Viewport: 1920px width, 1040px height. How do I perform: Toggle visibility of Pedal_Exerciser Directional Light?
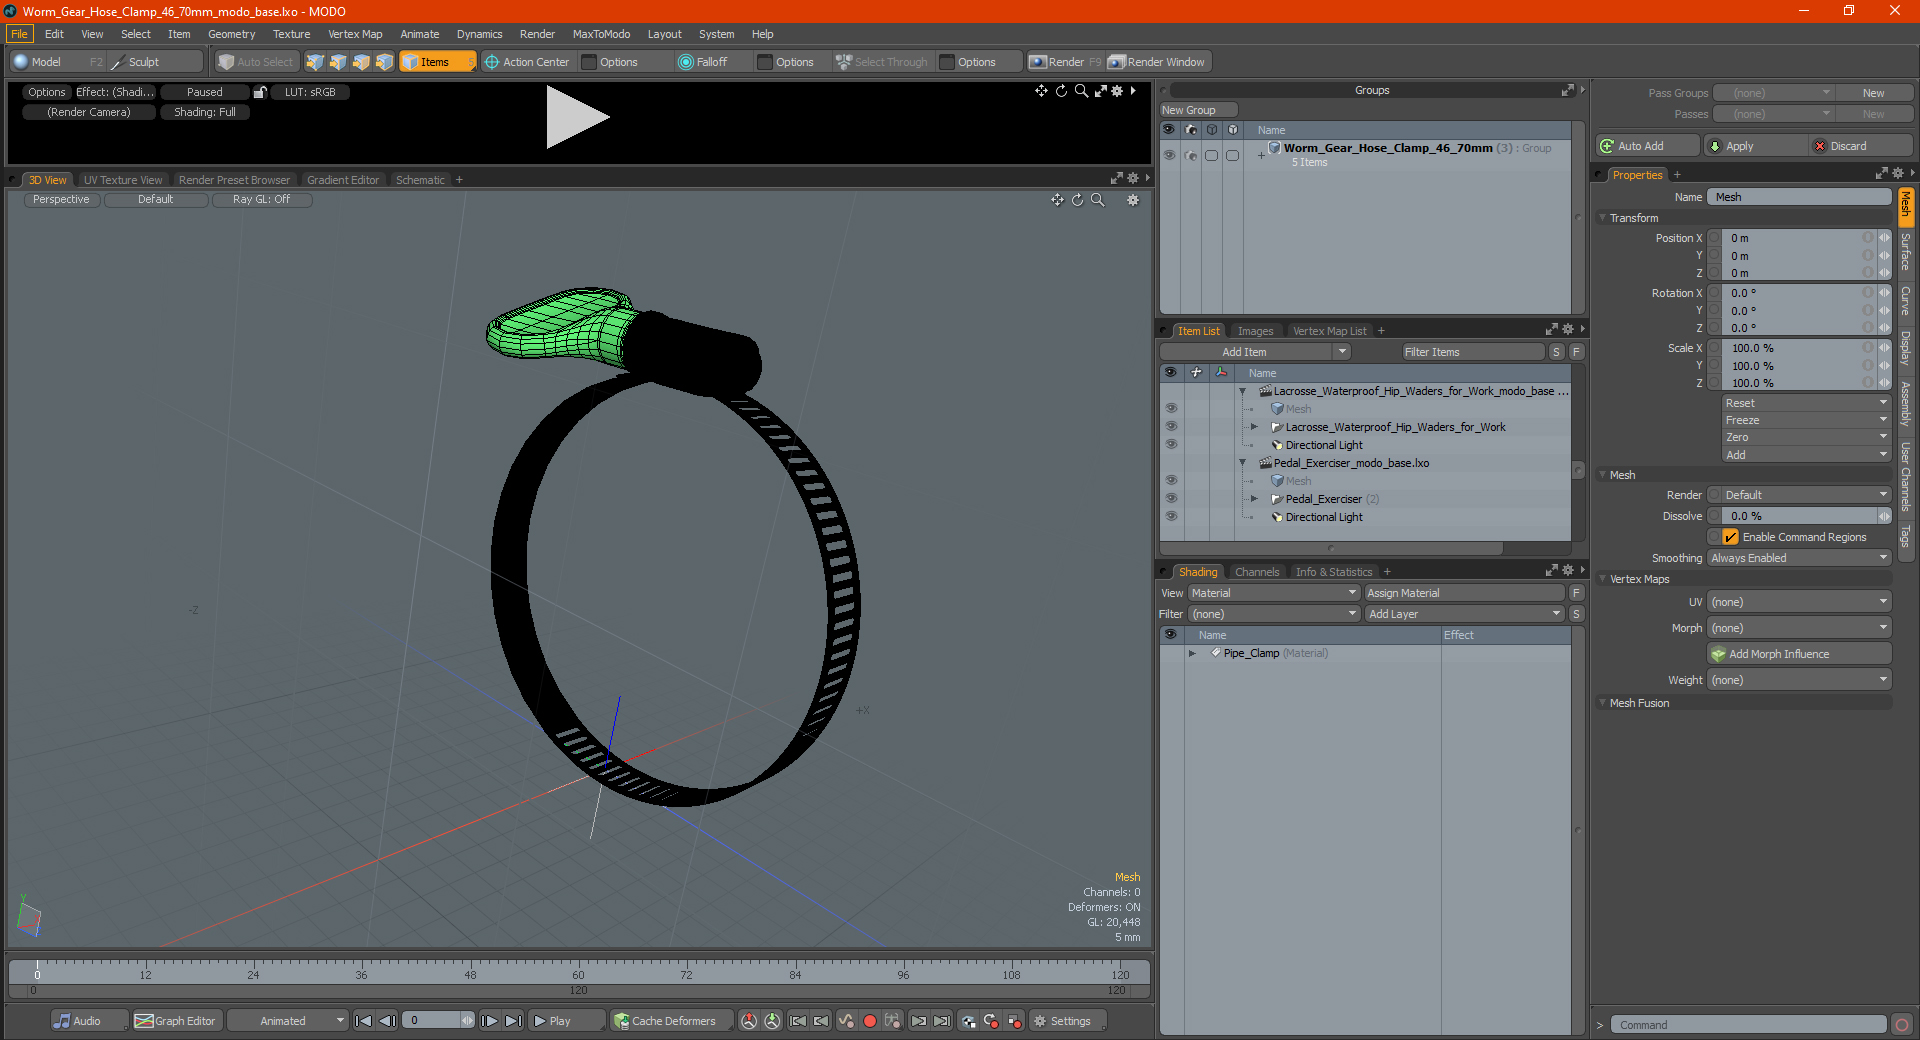[x=1171, y=517]
